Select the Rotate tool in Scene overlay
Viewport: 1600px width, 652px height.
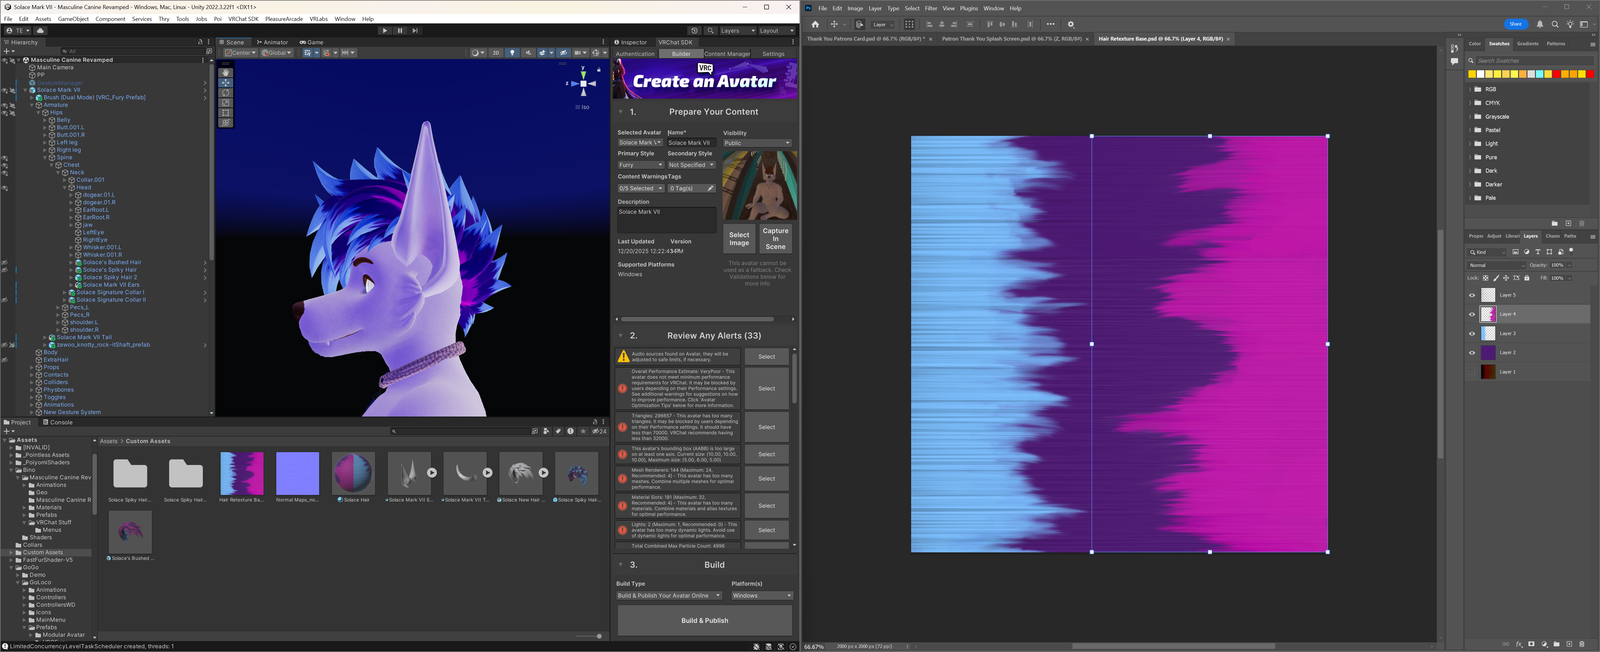(226, 93)
